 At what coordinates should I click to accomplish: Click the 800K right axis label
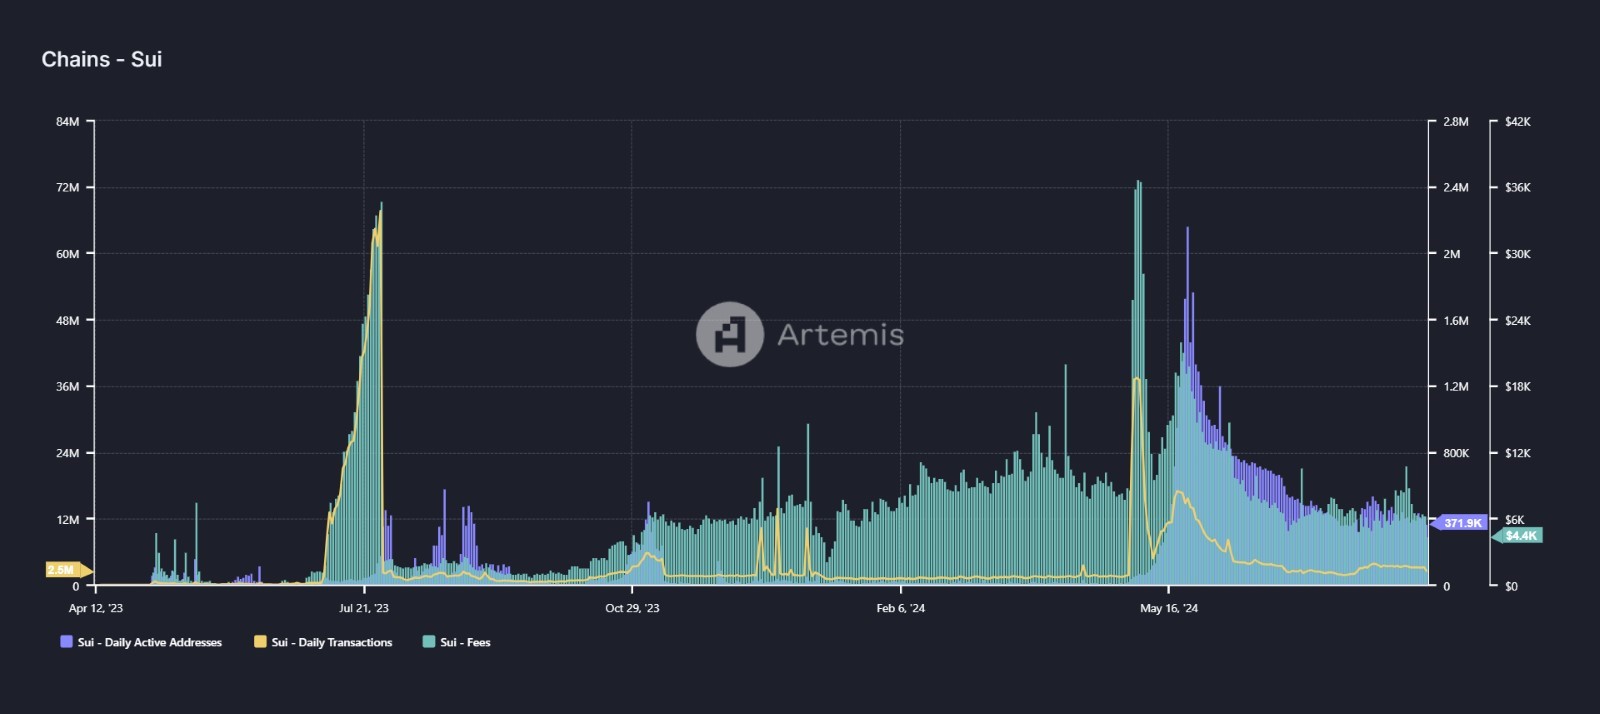(1456, 453)
